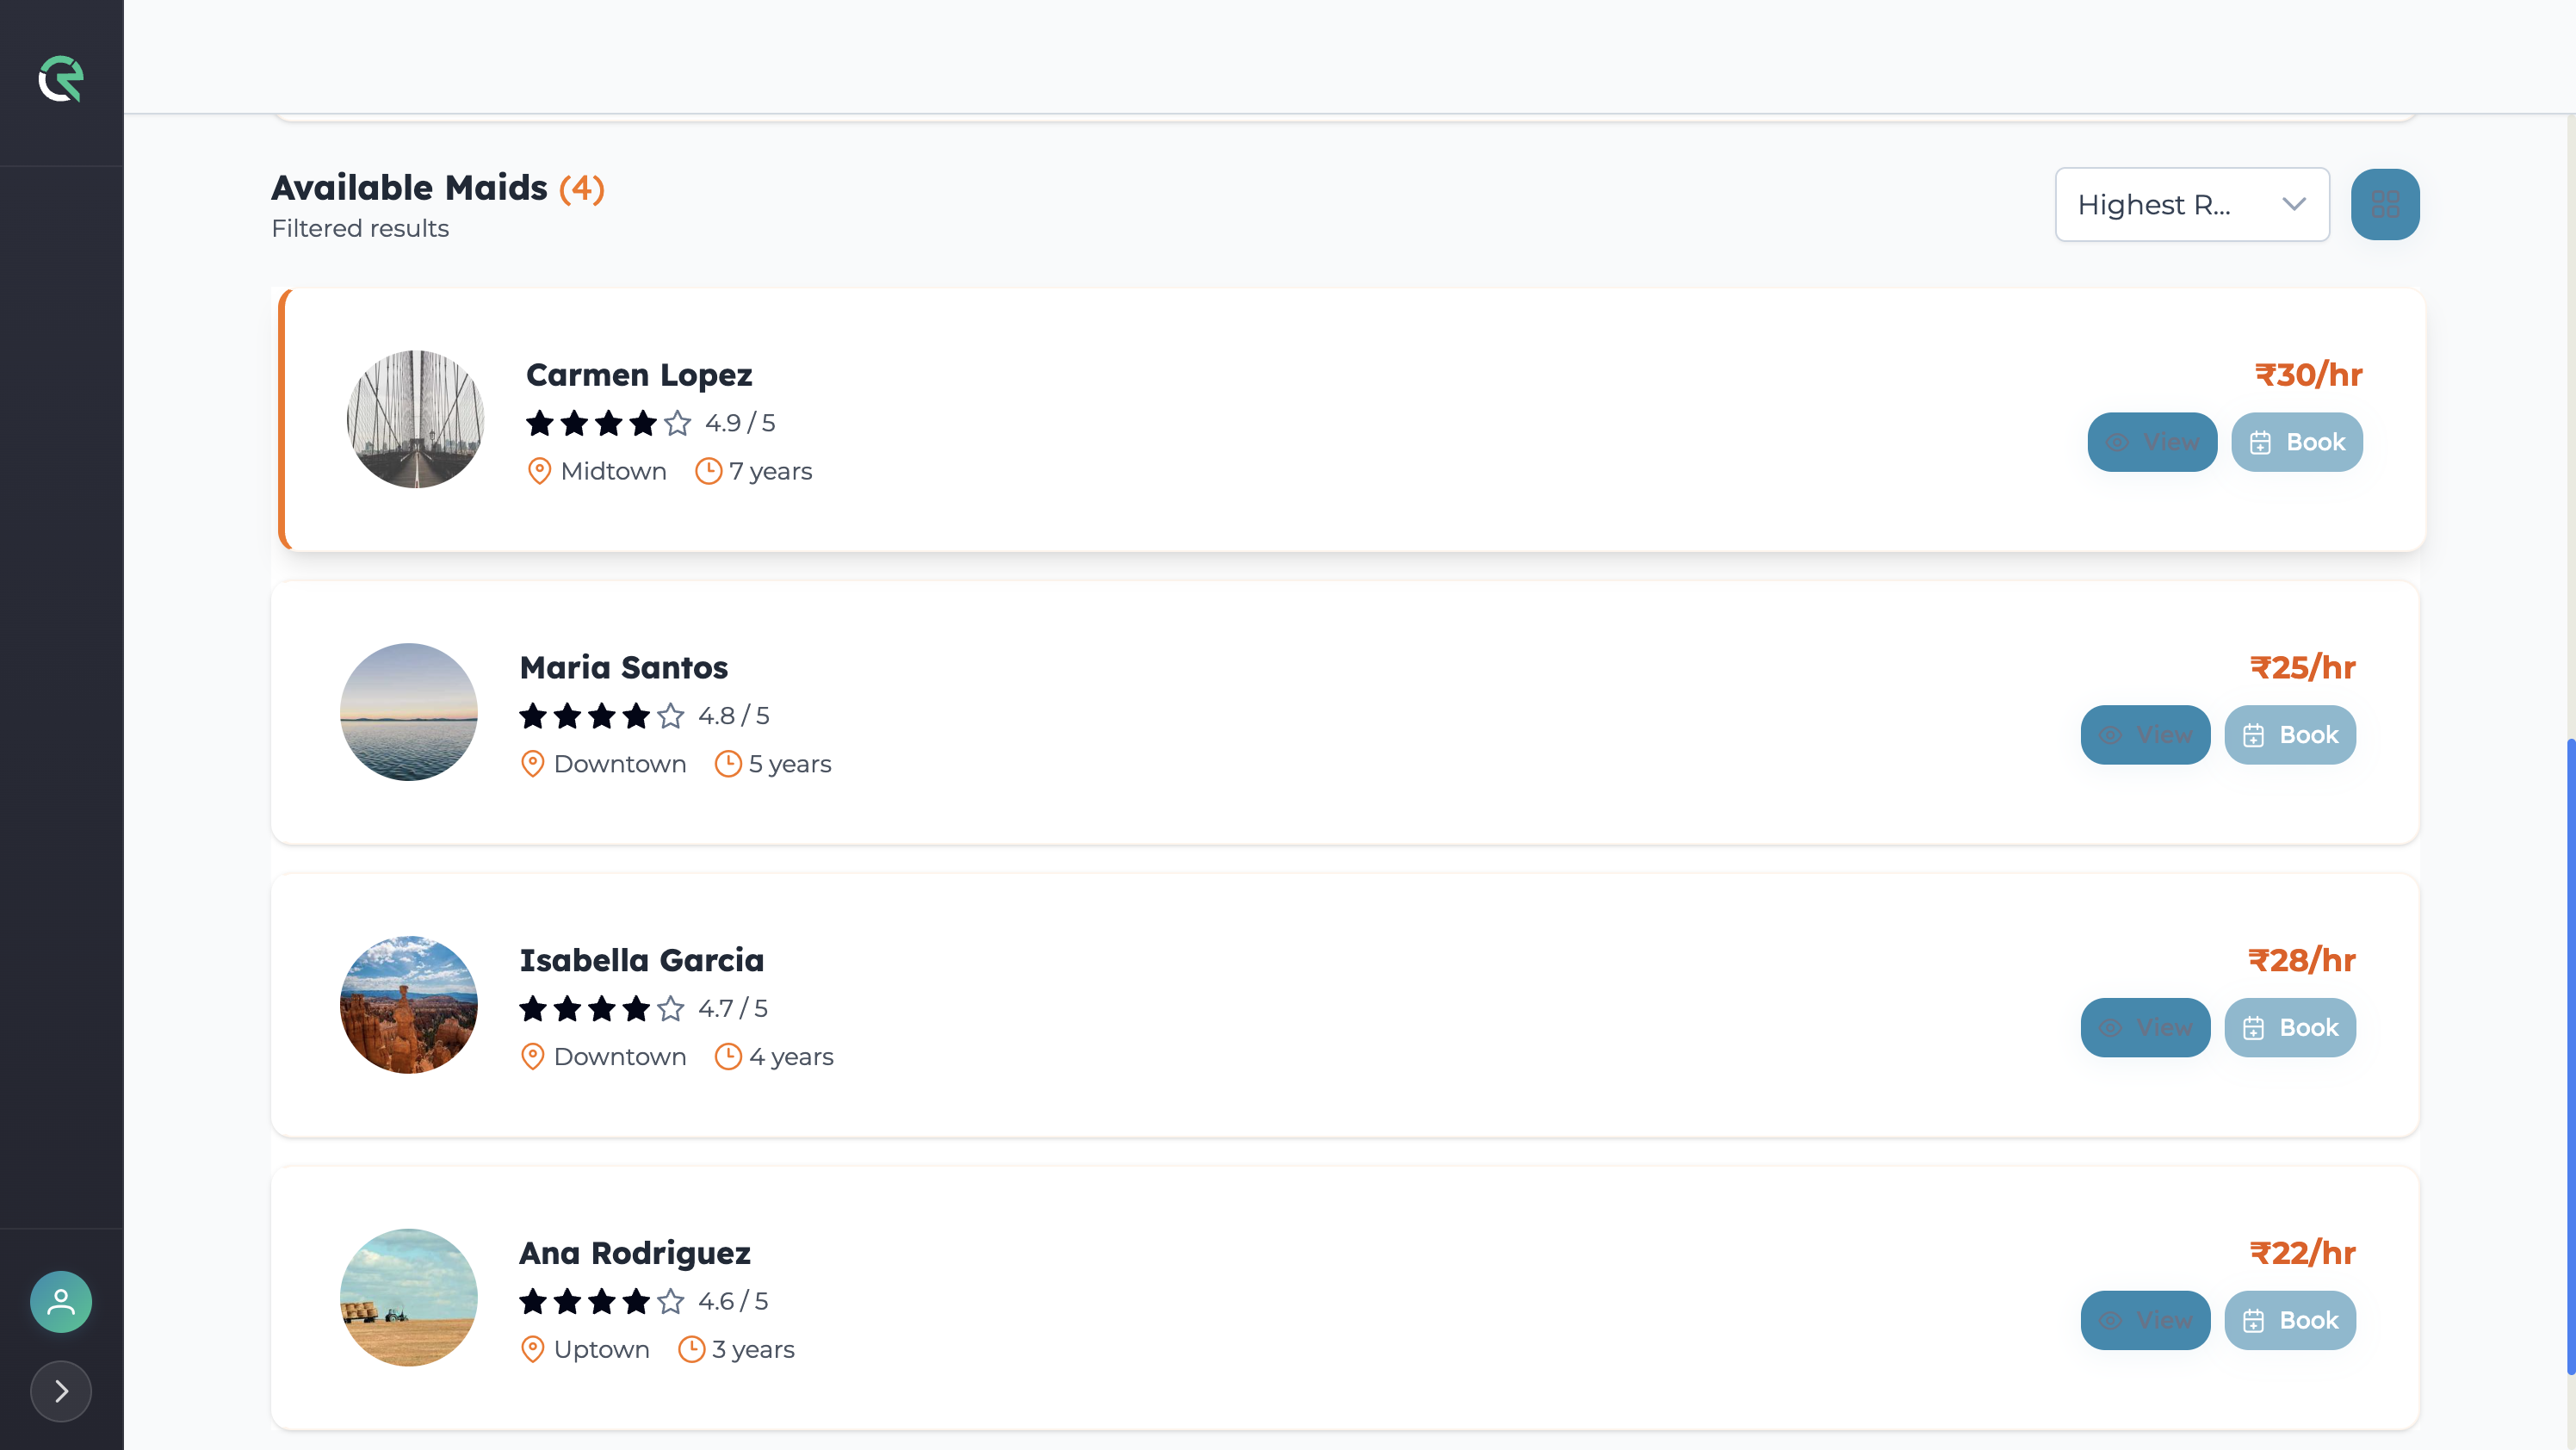Book Isabella Garcia
Image resolution: width=2576 pixels, height=1450 pixels.
click(2290, 1027)
